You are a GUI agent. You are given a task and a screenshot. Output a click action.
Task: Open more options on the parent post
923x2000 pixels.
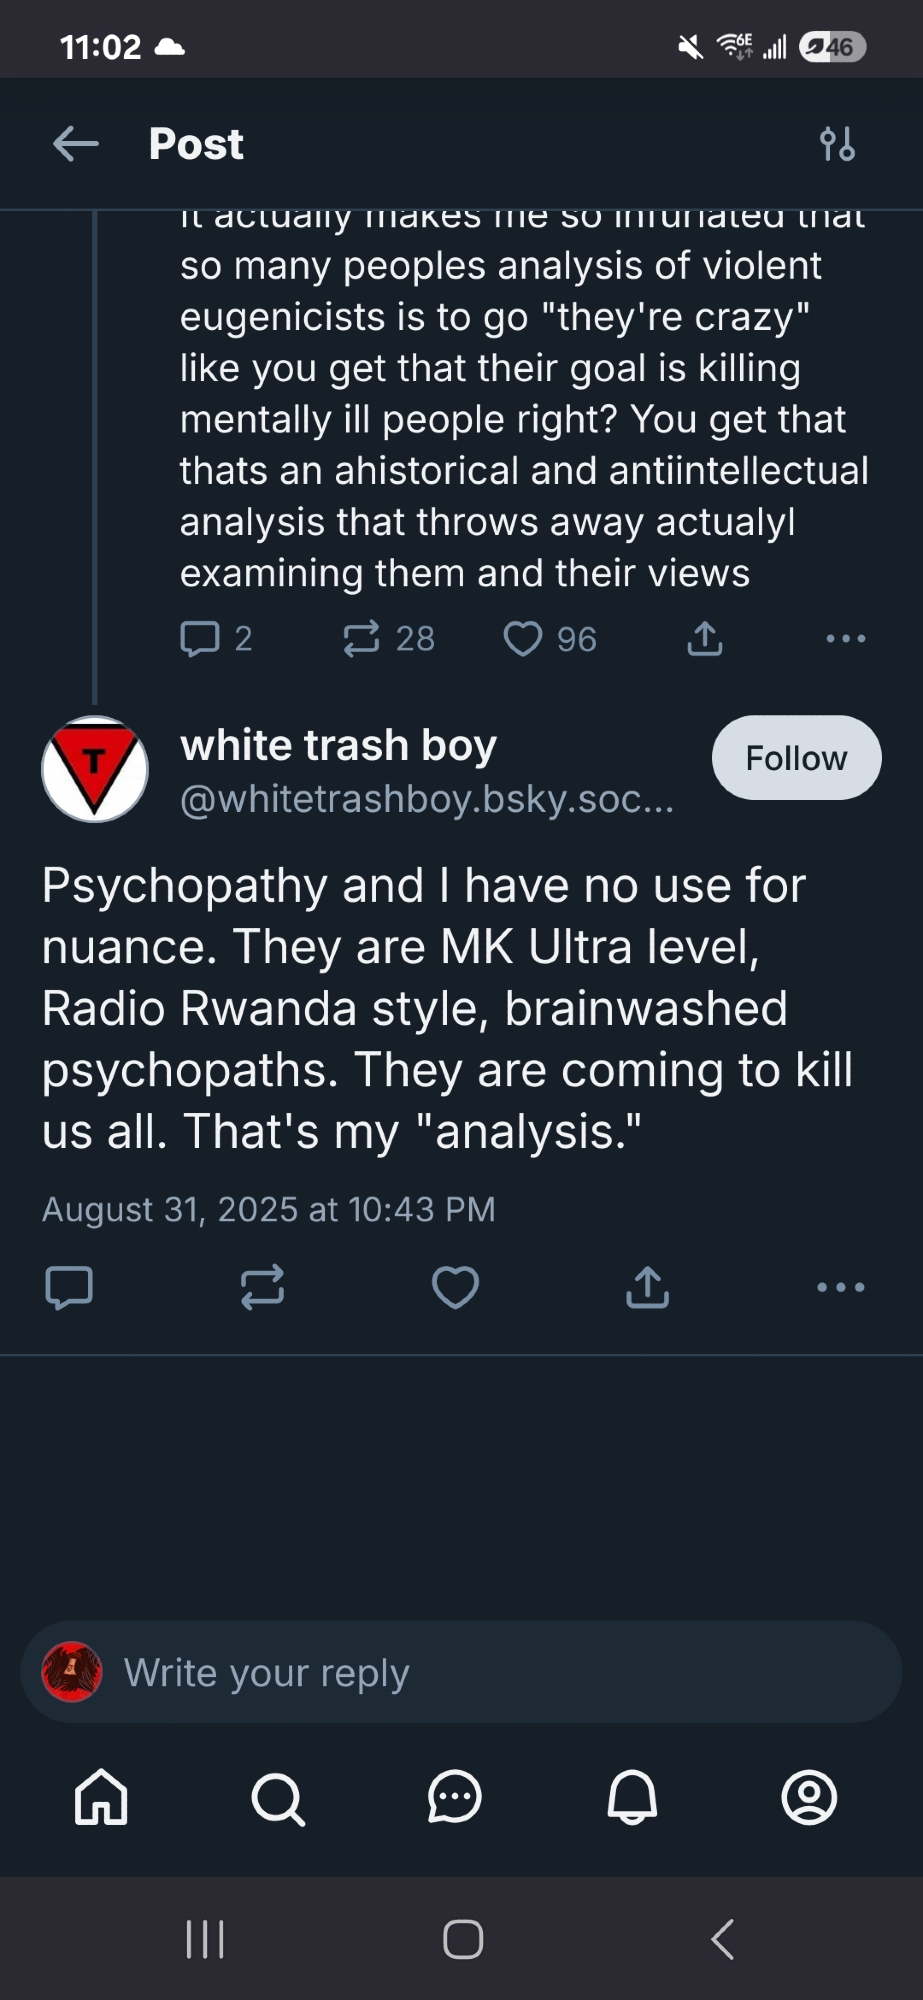click(x=846, y=638)
